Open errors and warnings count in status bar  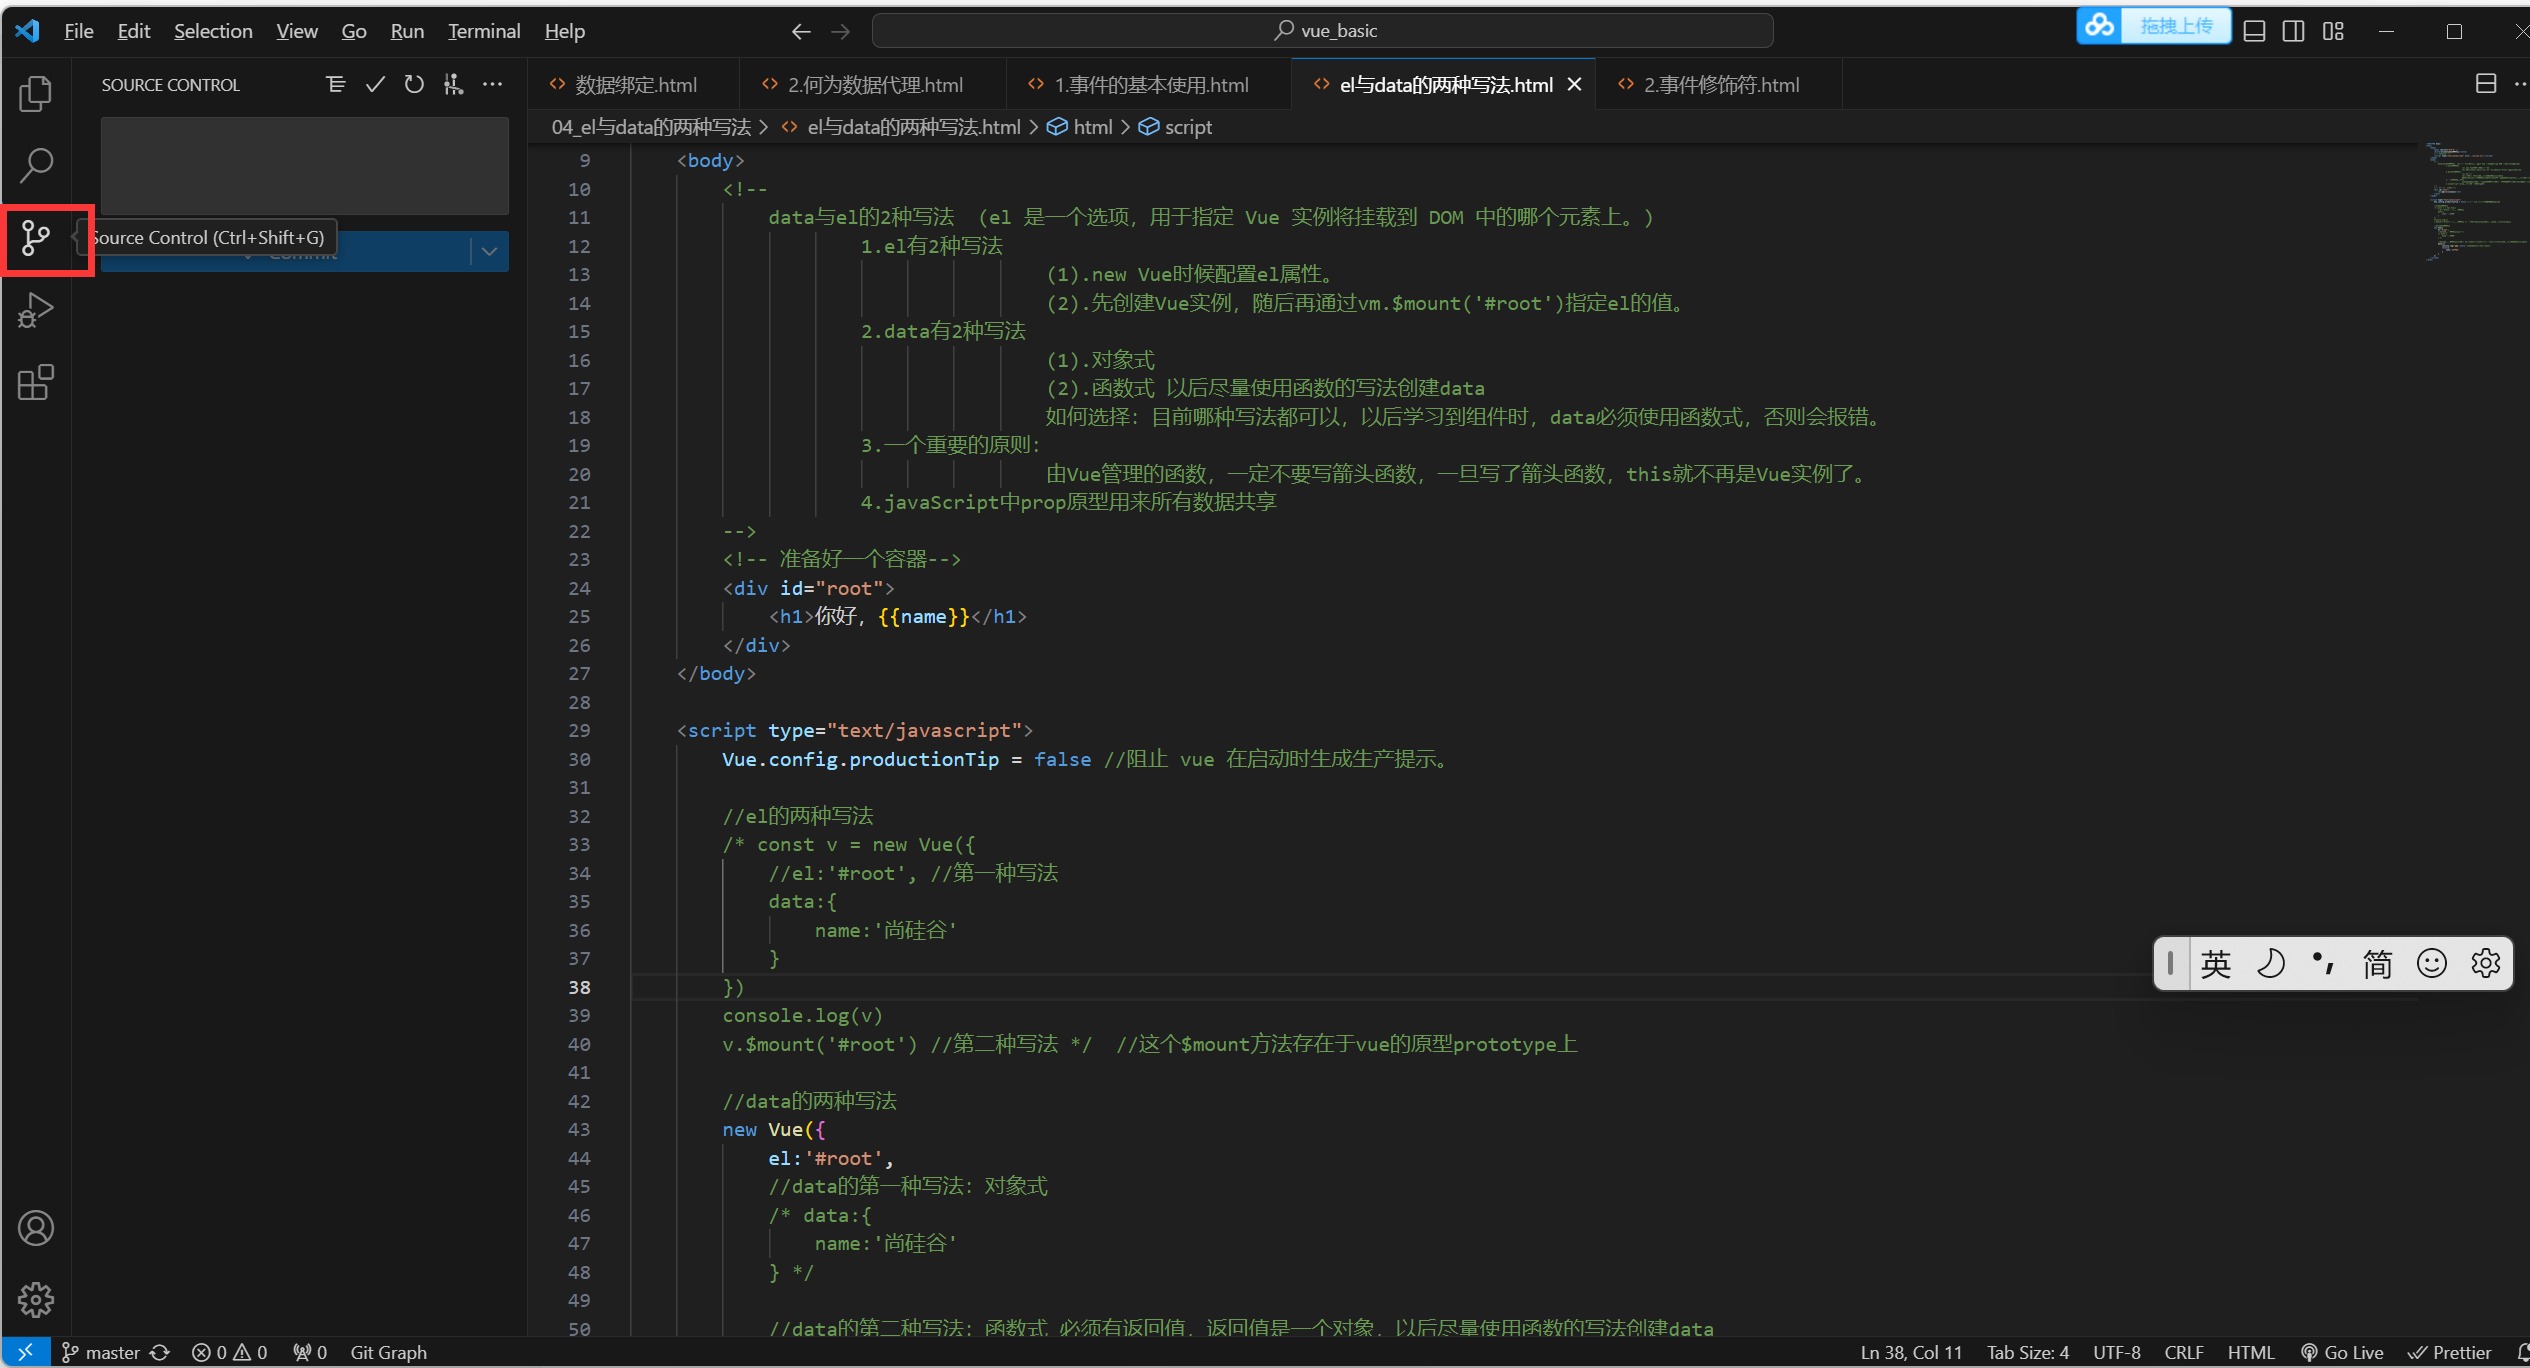tap(230, 1352)
